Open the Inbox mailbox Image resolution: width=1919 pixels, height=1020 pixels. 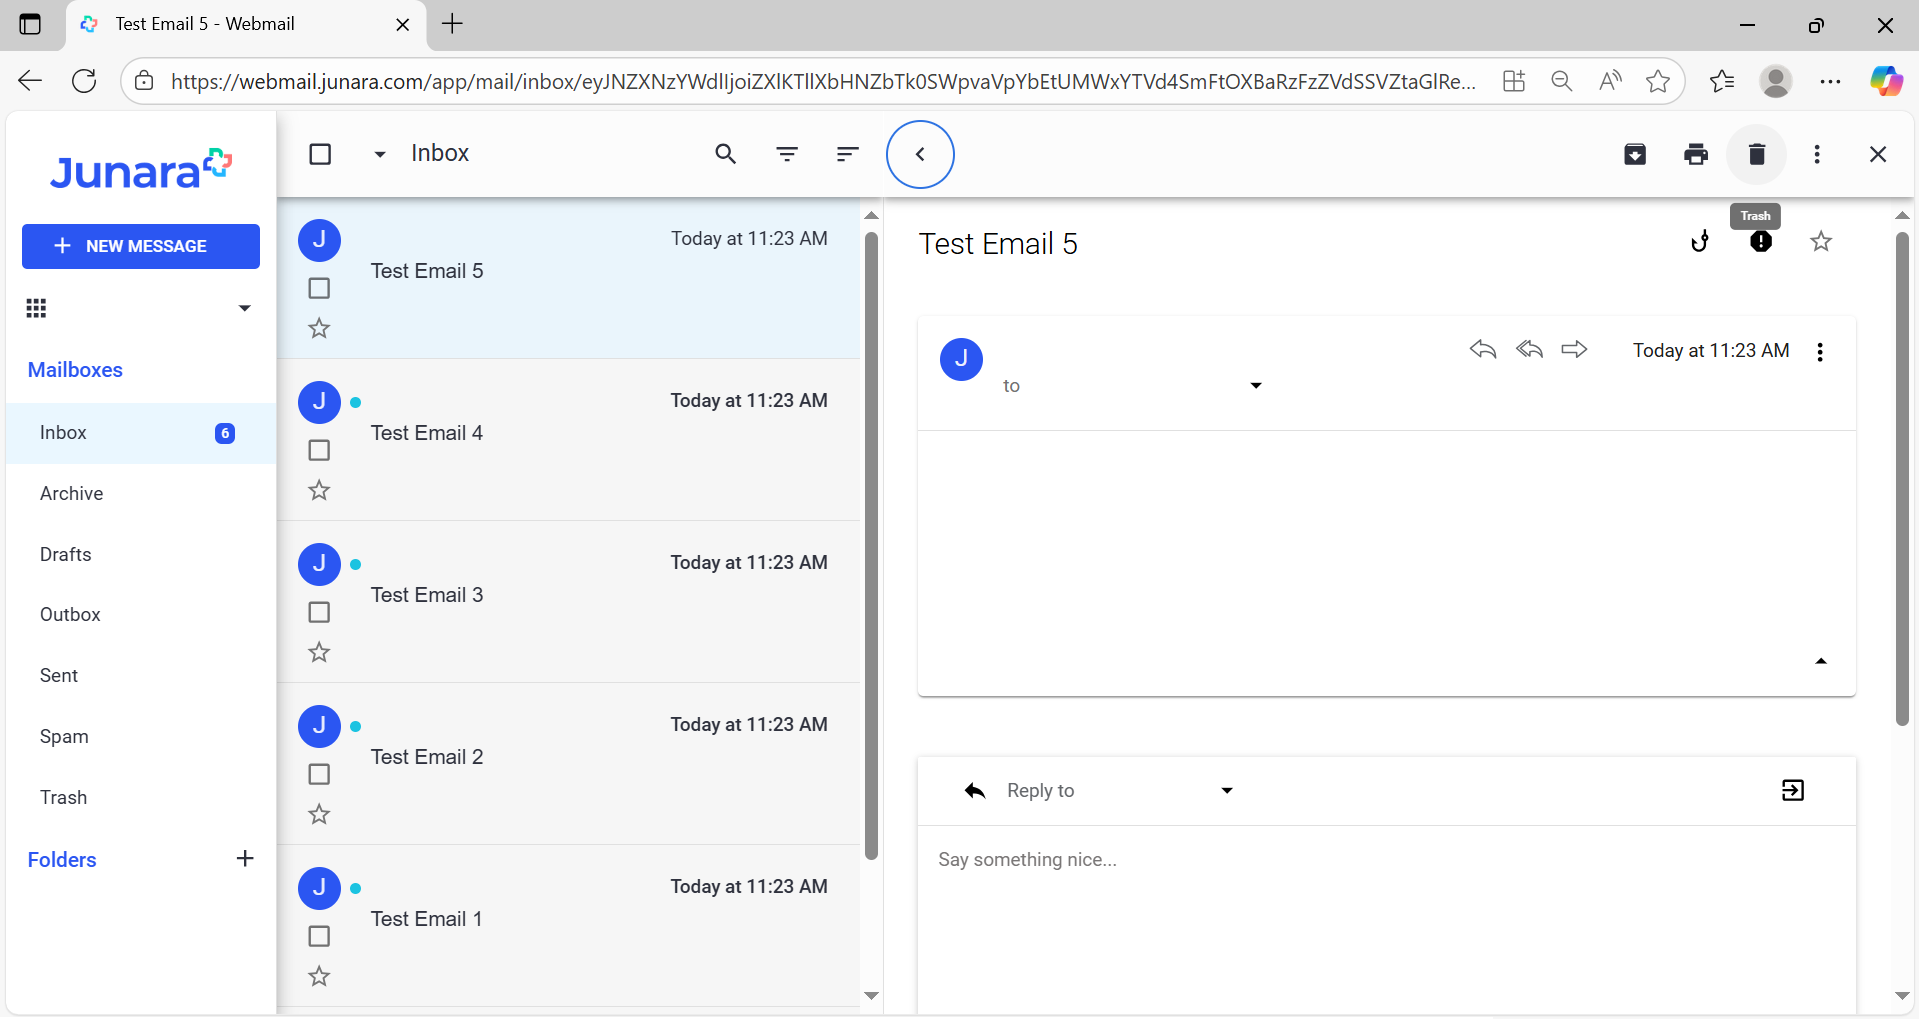coord(141,433)
